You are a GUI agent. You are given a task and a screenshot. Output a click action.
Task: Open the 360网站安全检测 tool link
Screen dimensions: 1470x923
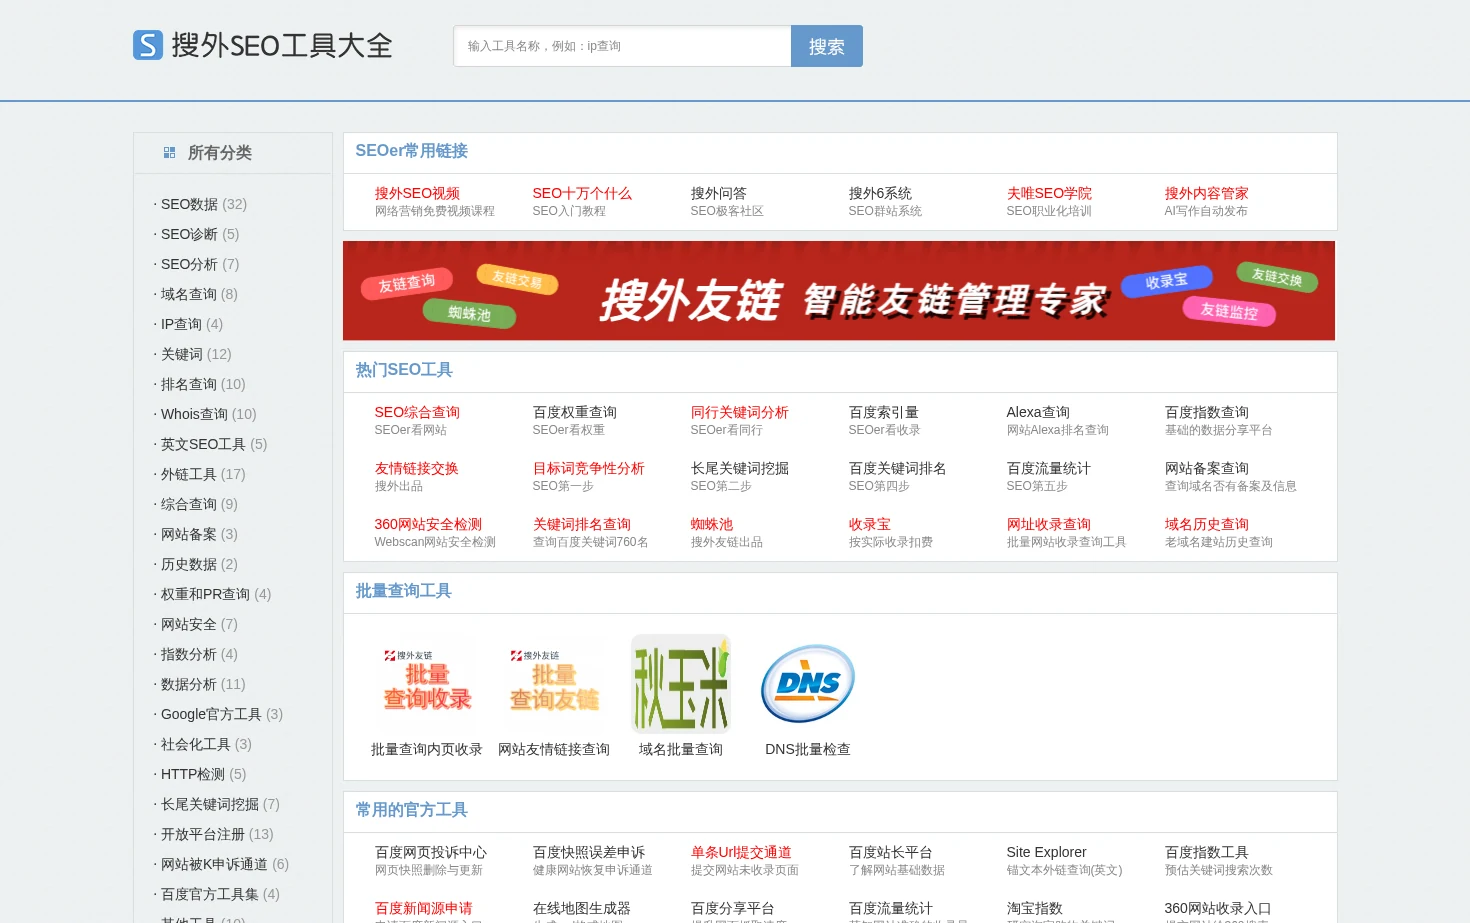[x=428, y=524]
